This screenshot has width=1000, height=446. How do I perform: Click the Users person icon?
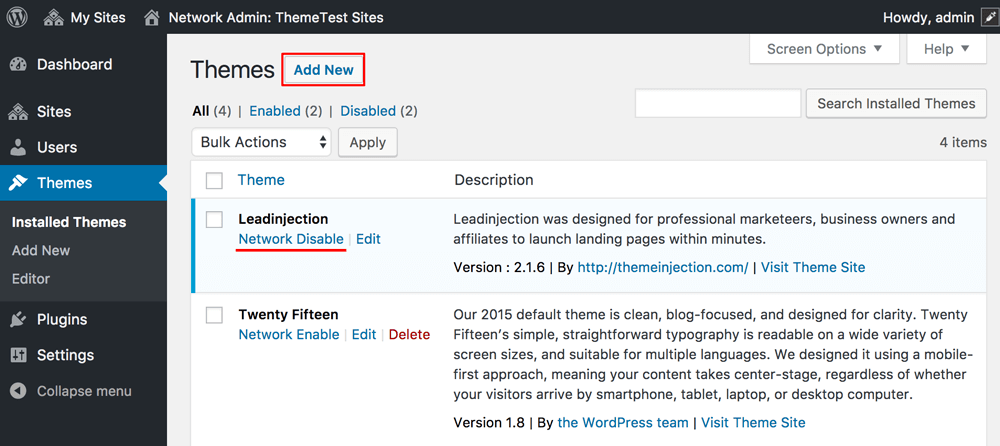18,147
